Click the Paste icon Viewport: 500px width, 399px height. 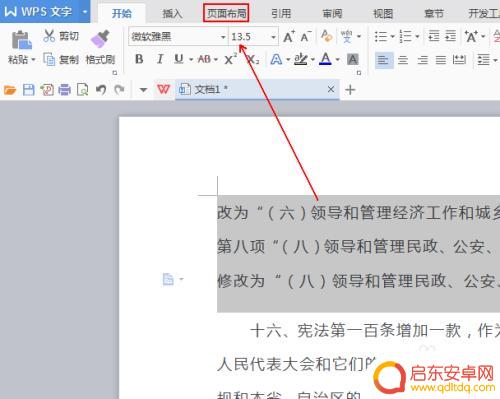tap(21, 40)
